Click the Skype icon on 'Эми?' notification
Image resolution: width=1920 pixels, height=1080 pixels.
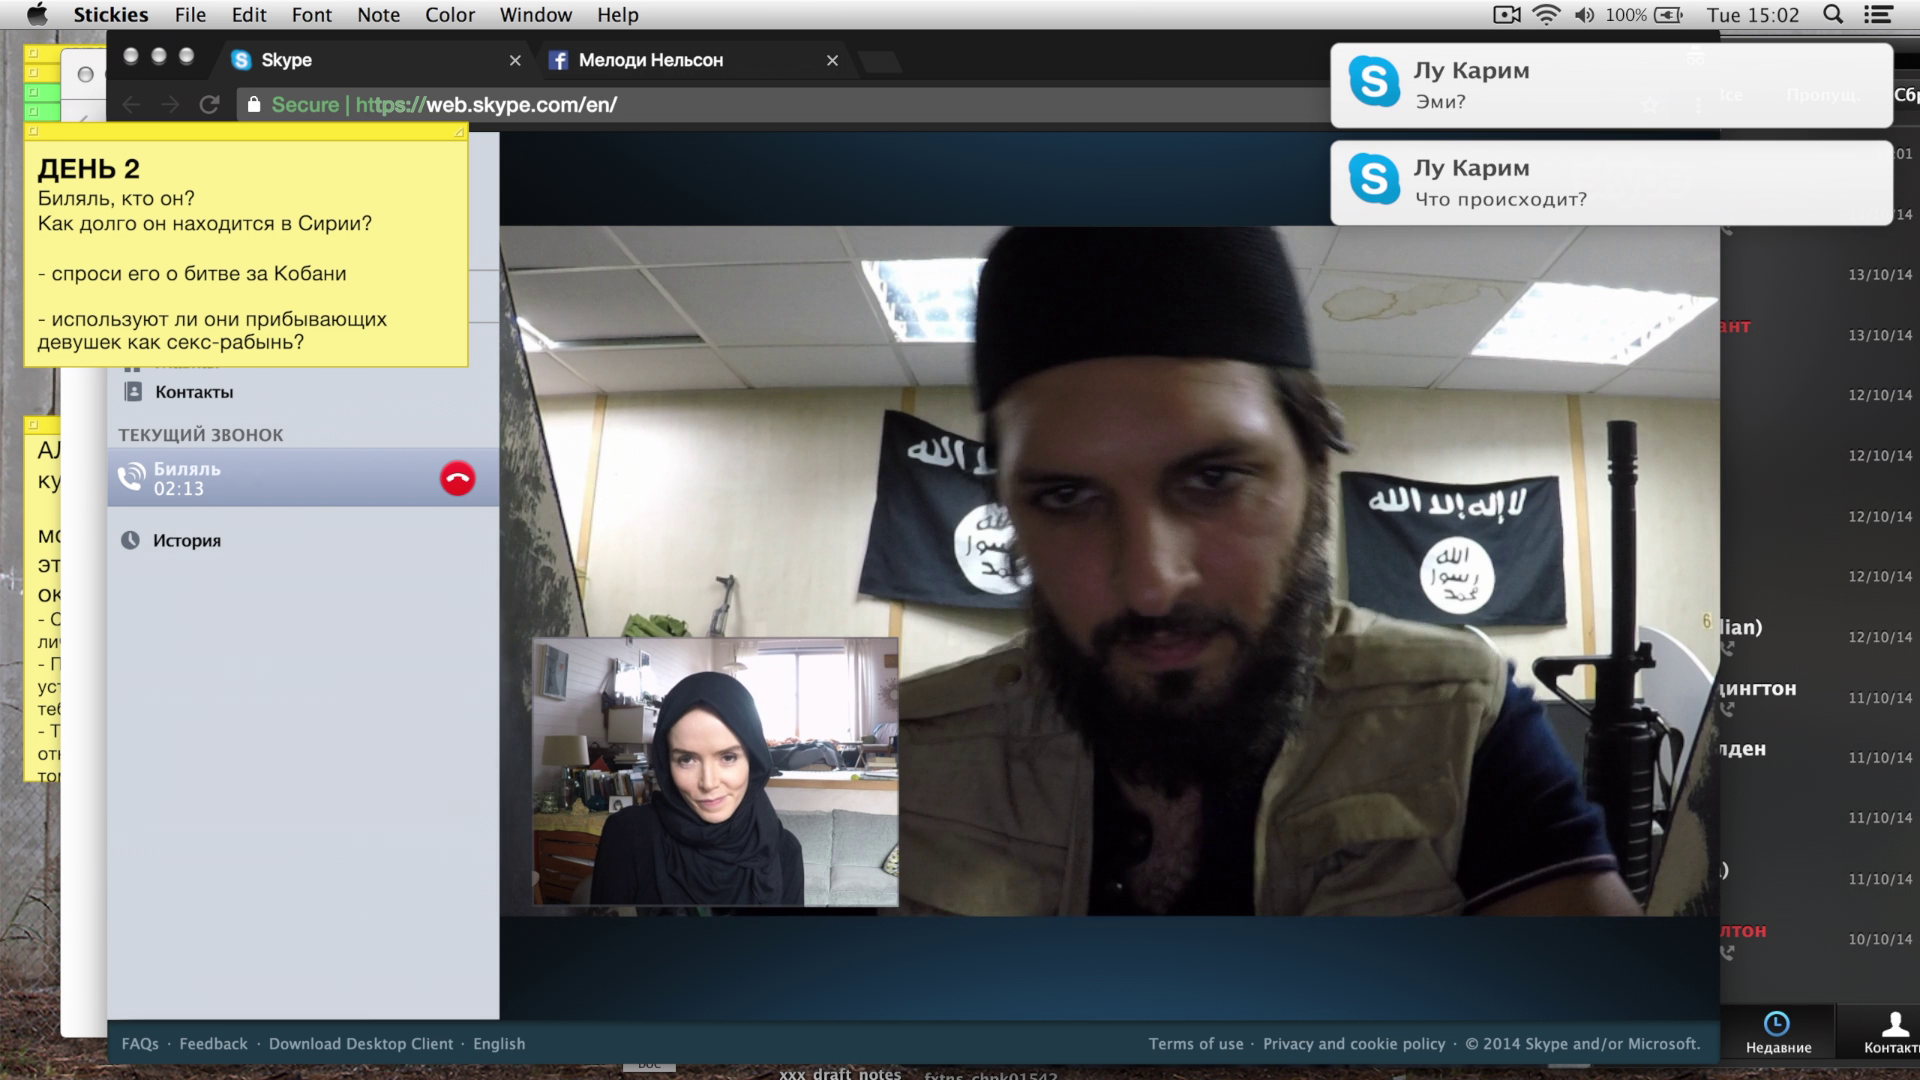pyautogui.click(x=1374, y=81)
